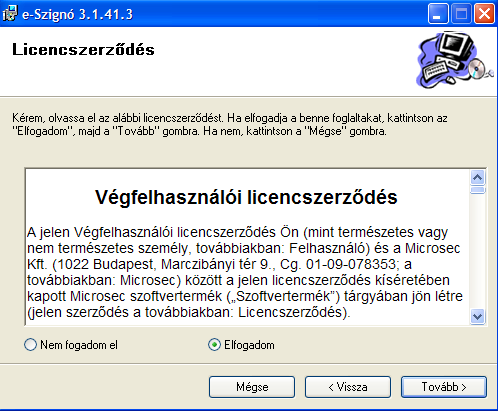Select the "Nem fogadom el" radio button
Viewport: 498px width, 411px height.
click(x=30, y=345)
